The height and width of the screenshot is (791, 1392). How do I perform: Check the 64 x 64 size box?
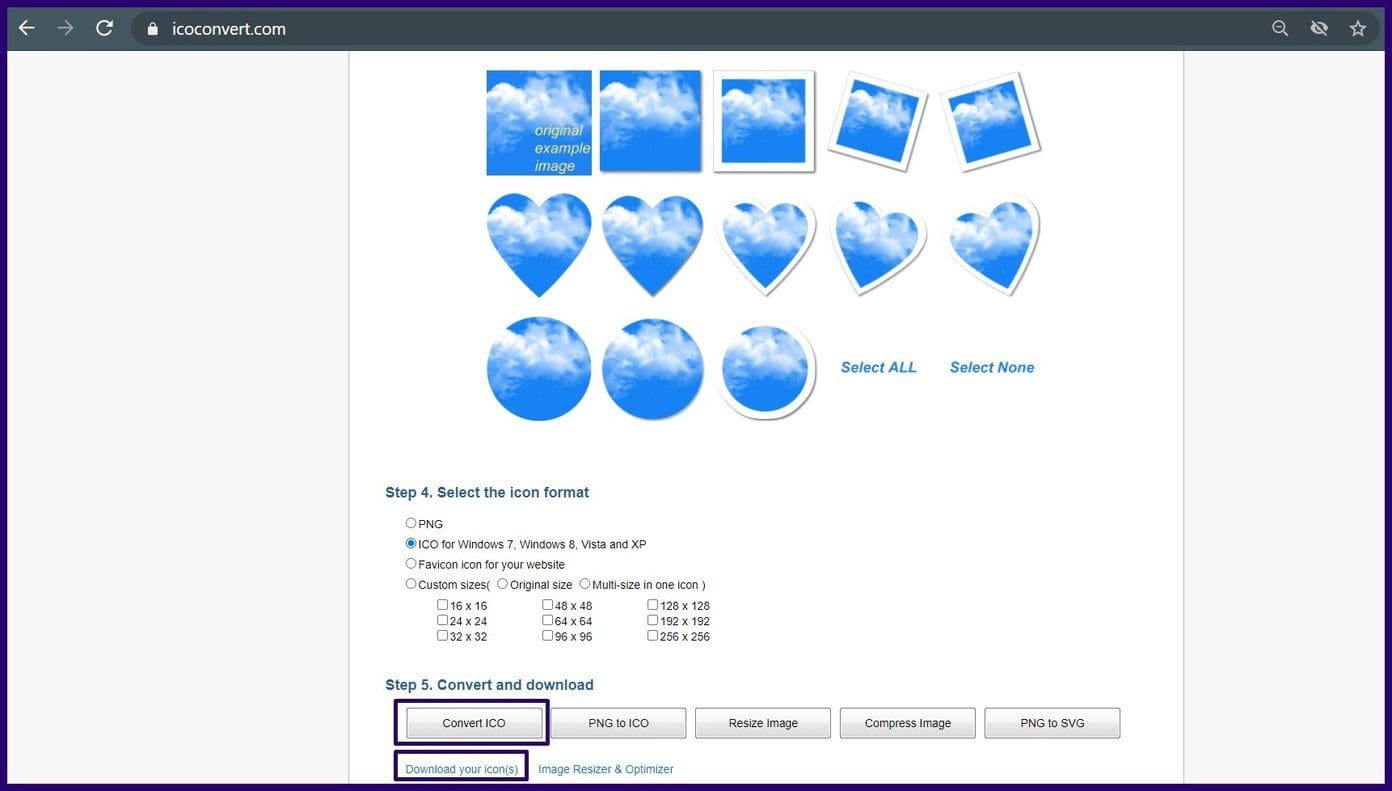pyautogui.click(x=548, y=620)
